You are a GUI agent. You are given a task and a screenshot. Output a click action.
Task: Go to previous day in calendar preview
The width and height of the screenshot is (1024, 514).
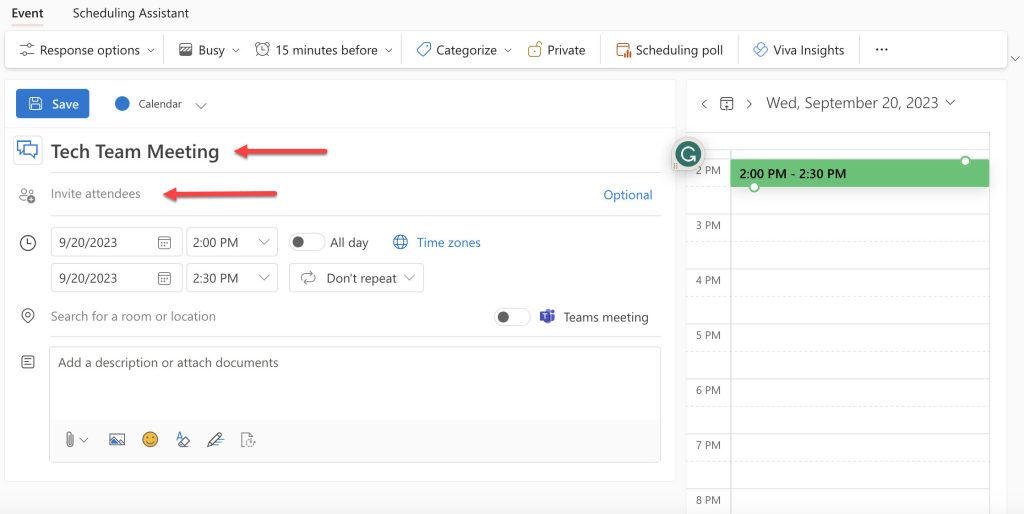coord(704,103)
